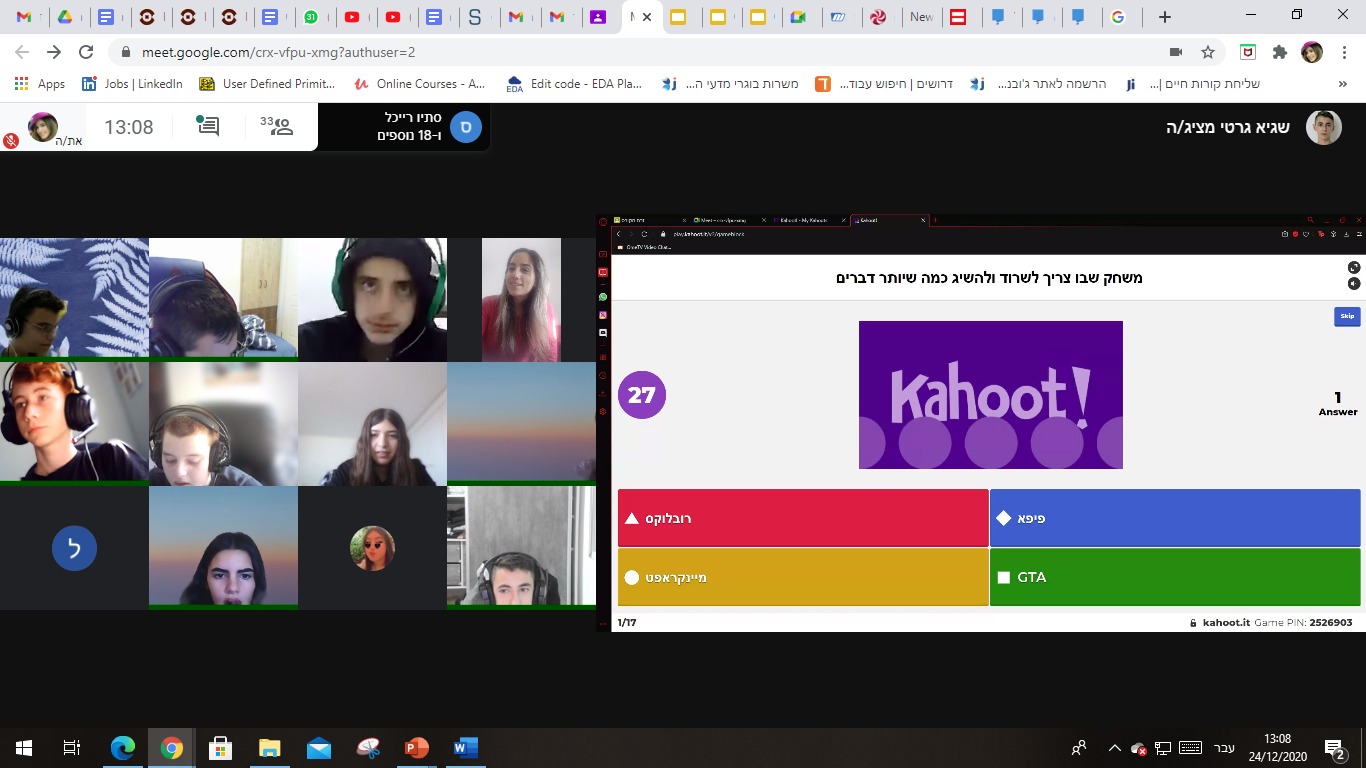
Task: Show hidden system tray icons chevron
Action: 1114,748
